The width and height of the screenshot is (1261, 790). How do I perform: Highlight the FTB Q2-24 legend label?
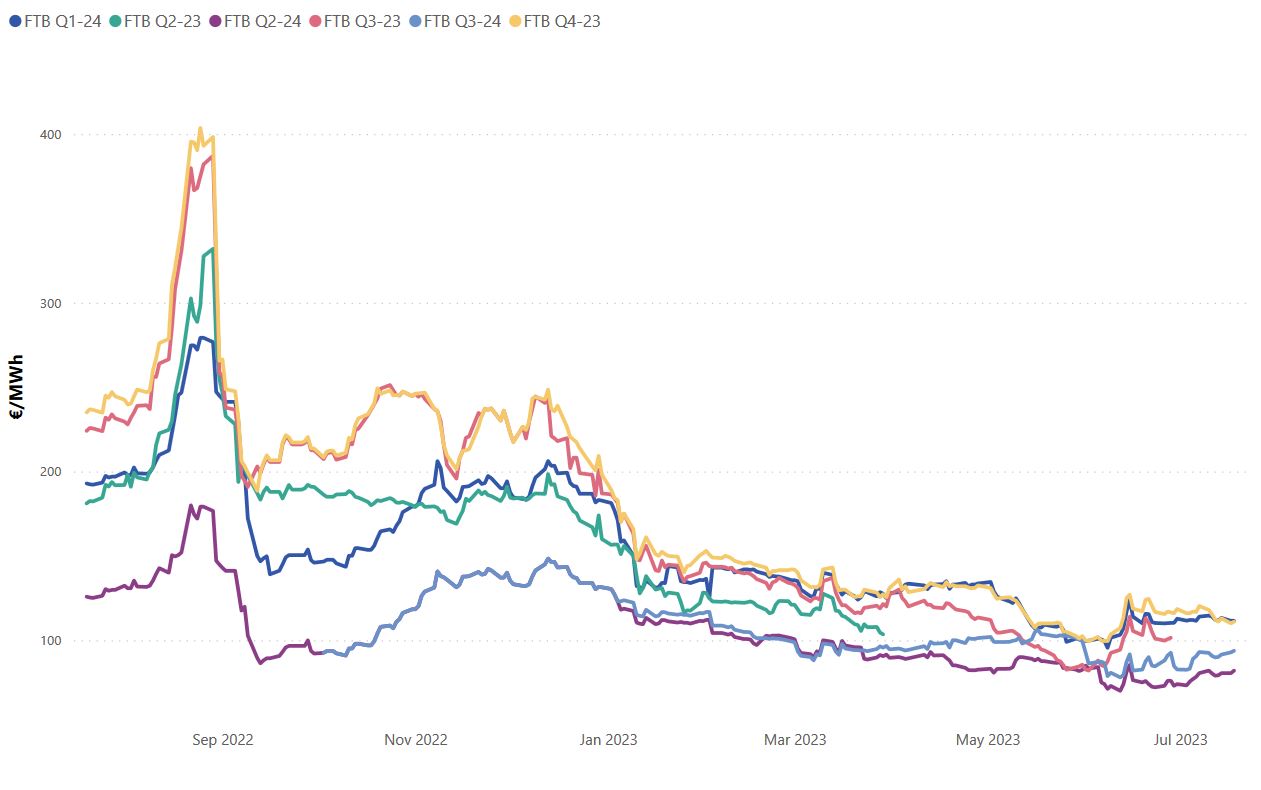[262, 21]
